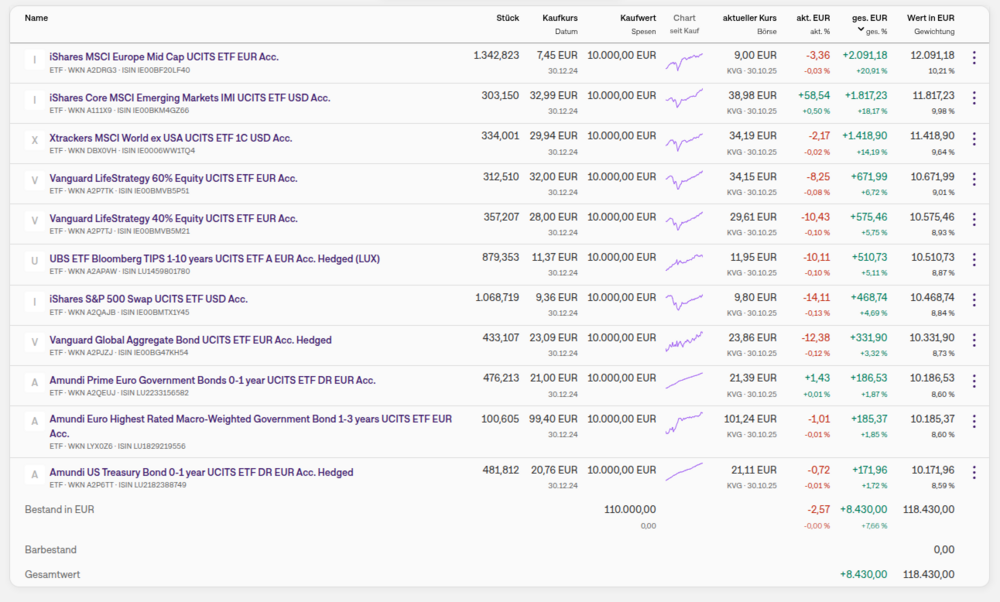Open the Amundi Euro Highest Rated Macro-Weighted Bond link
The width and height of the screenshot is (1000, 602).
pos(250,418)
